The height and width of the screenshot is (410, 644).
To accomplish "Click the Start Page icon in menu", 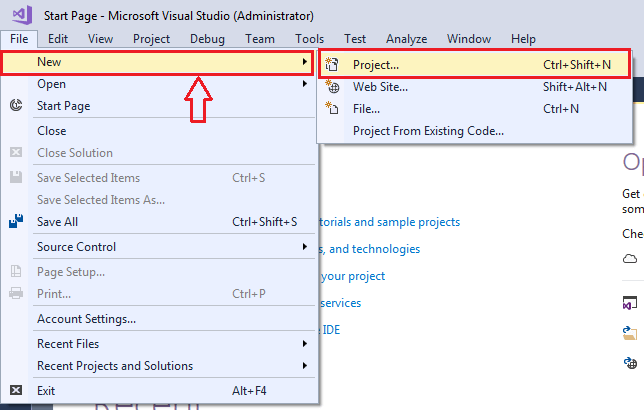I will 16,106.
